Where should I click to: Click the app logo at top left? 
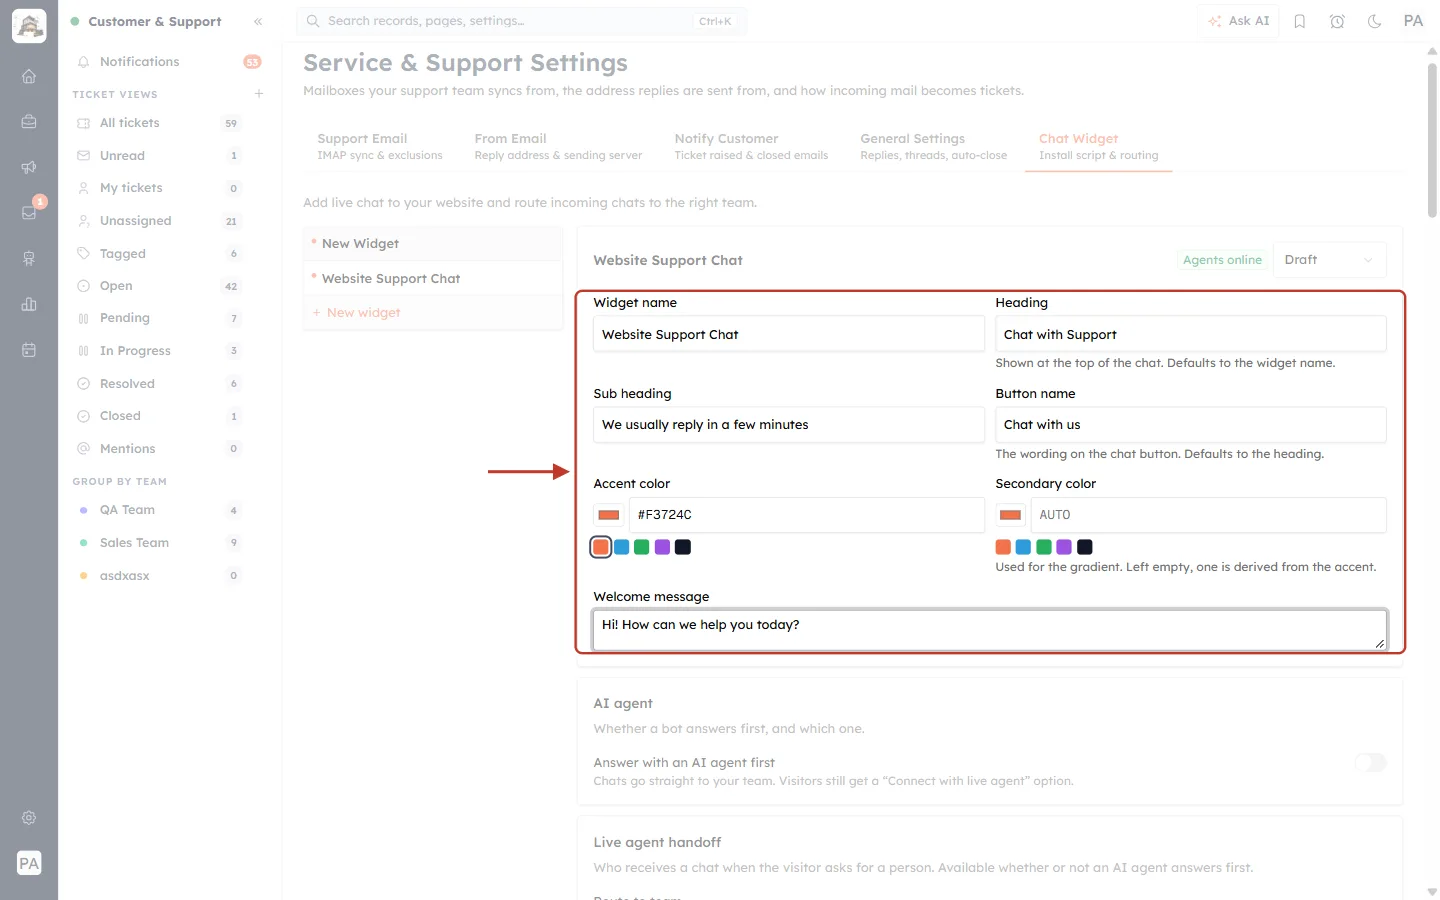coord(29,26)
